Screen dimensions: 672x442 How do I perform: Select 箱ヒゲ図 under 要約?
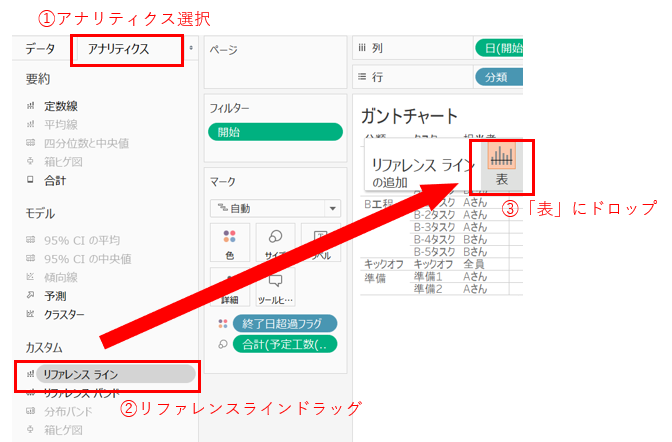[x=63, y=162]
